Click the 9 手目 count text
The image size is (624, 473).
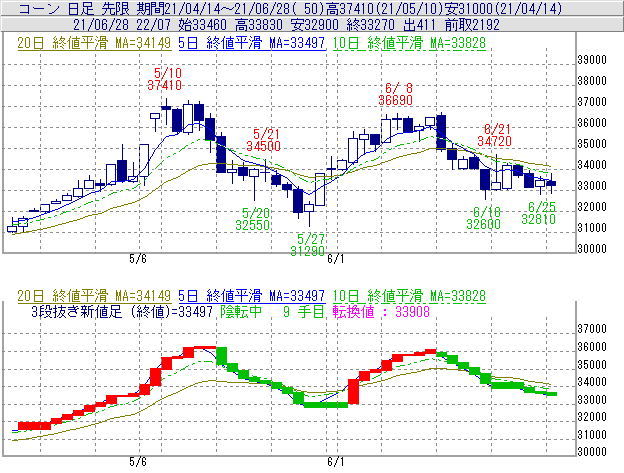(x=304, y=311)
